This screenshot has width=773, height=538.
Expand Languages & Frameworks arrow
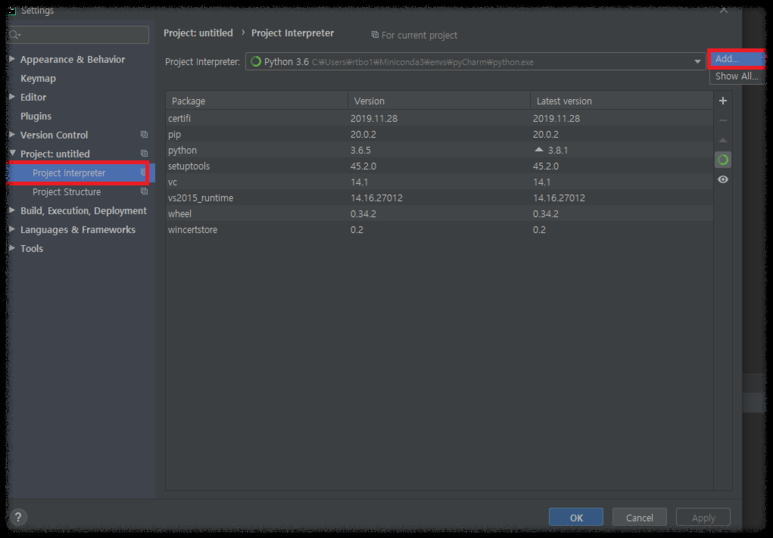point(12,229)
